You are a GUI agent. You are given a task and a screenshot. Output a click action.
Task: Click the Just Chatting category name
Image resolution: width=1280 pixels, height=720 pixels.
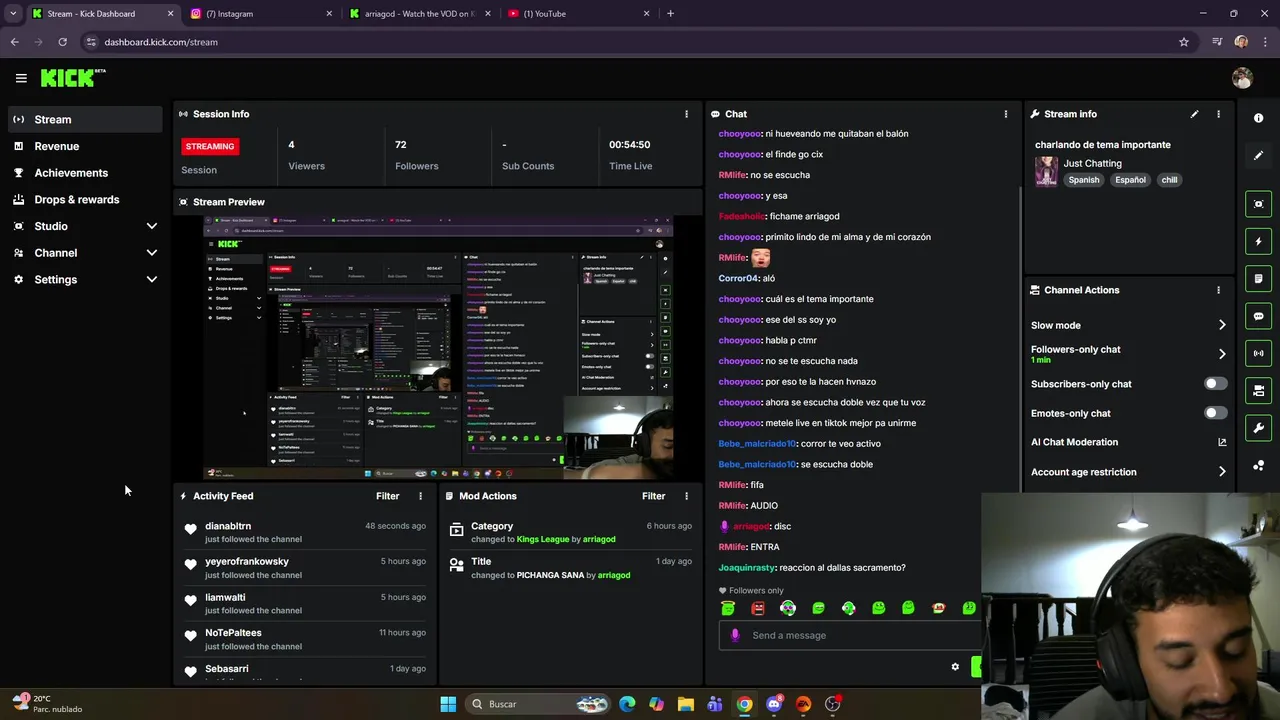[x=1092, y=163]
